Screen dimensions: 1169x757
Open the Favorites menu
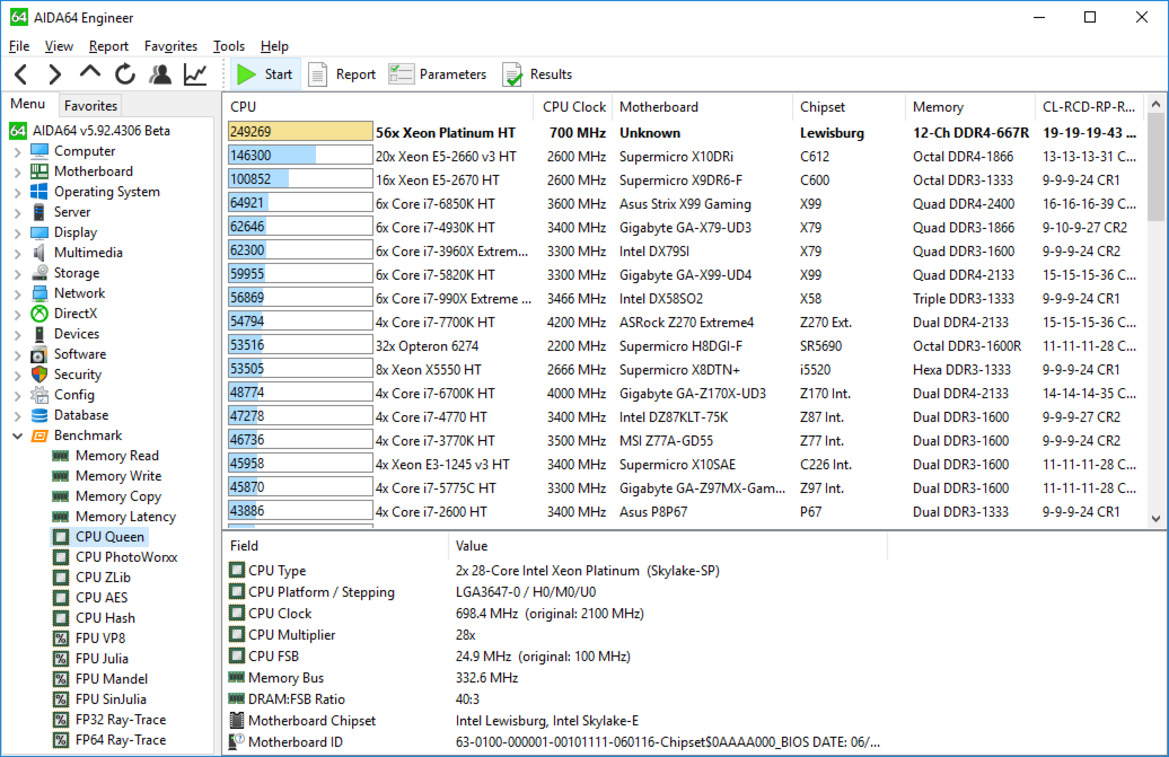(x=171, y=46)
